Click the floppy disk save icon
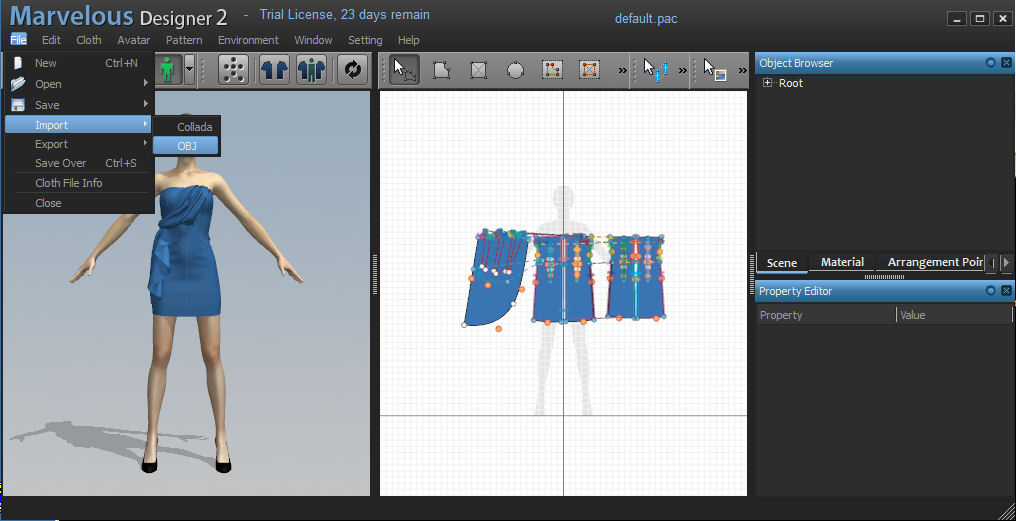The height and width of the screenshot is (521, 1016). tap(18, 105)
